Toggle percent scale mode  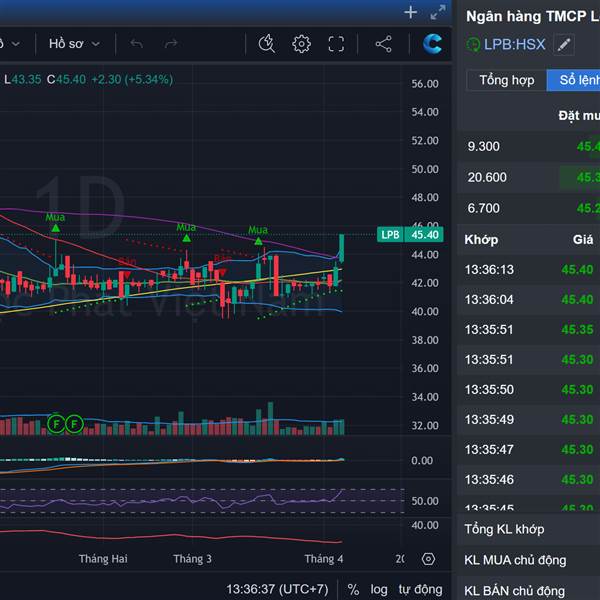click(x=353, y=590)
